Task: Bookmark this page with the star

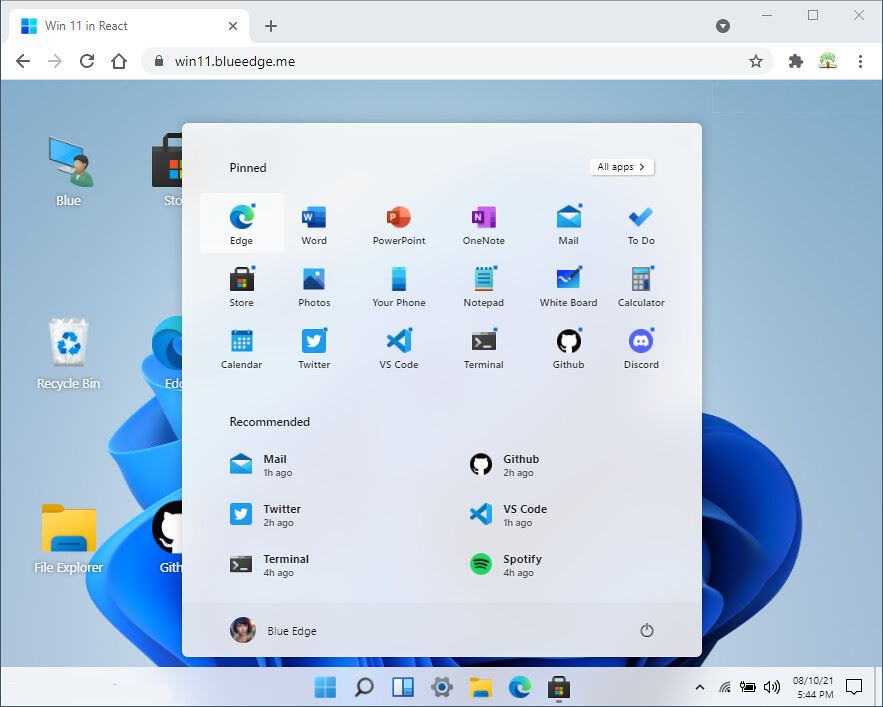Action: [x=756, y=61]
